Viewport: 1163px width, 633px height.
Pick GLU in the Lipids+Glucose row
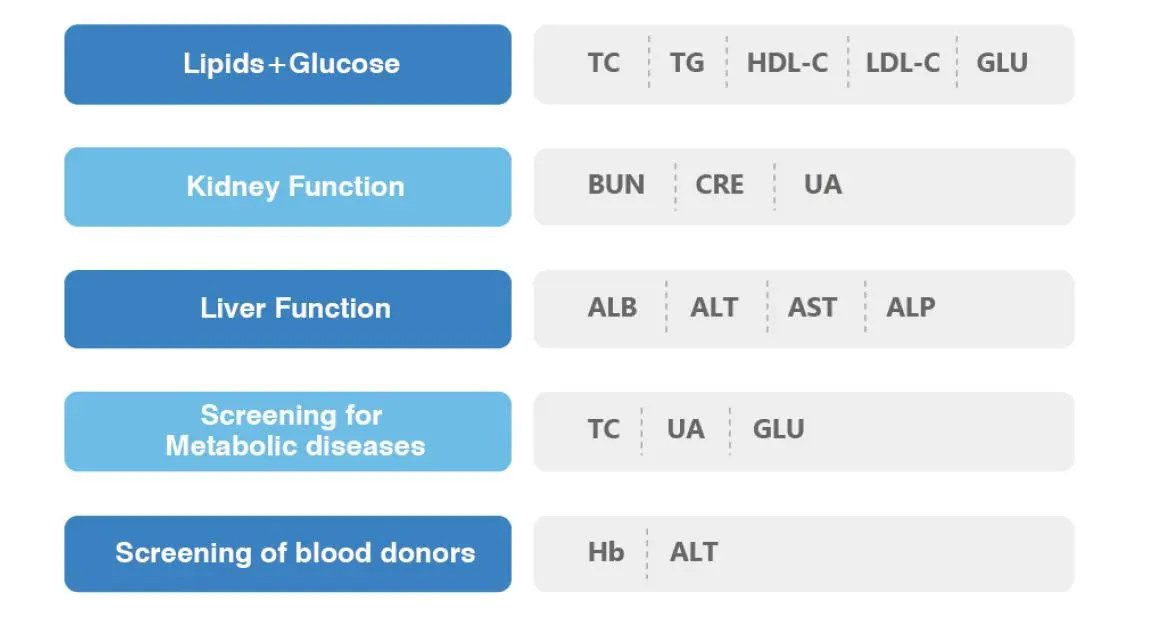click(x=1001, y=63)
